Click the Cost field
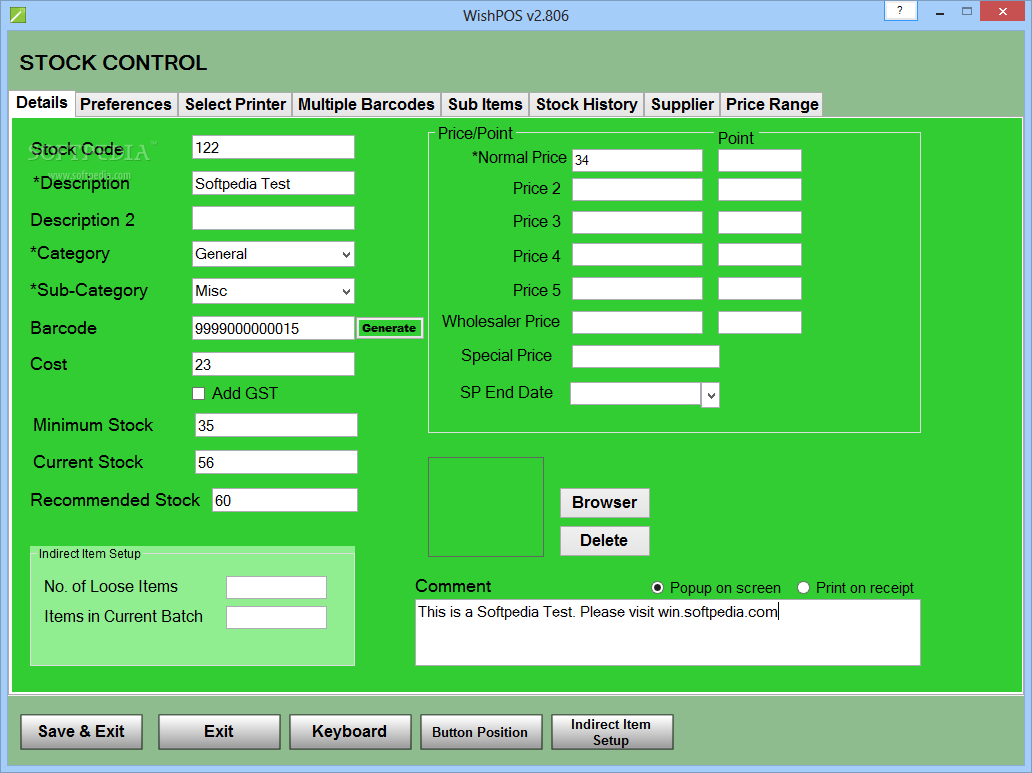This screenshot has width=1032, height=773. pyautogui.click(x=273, y=364)
